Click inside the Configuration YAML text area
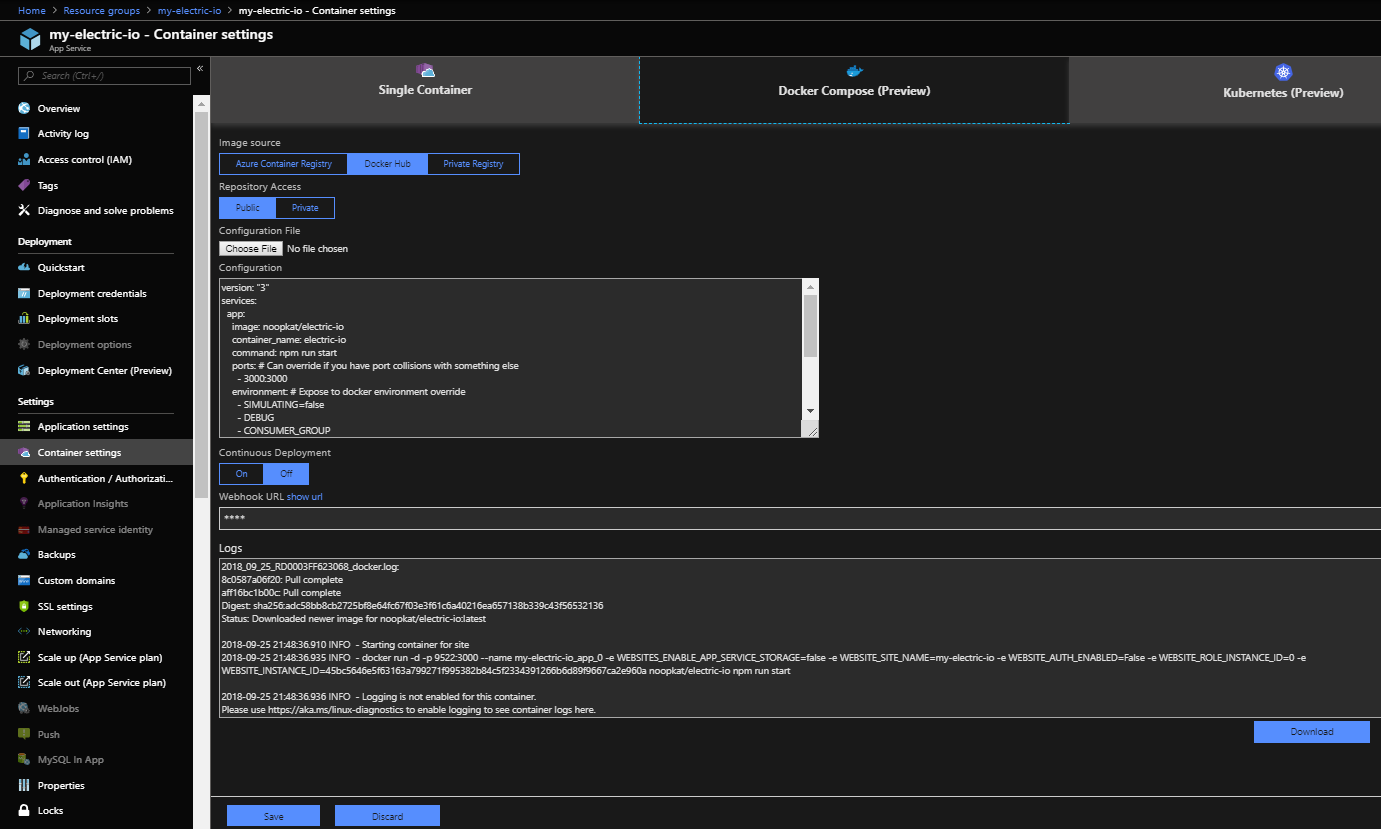The height and width of the screenshot is (829, 1381). pyautogui.click(x=511, y=358)
